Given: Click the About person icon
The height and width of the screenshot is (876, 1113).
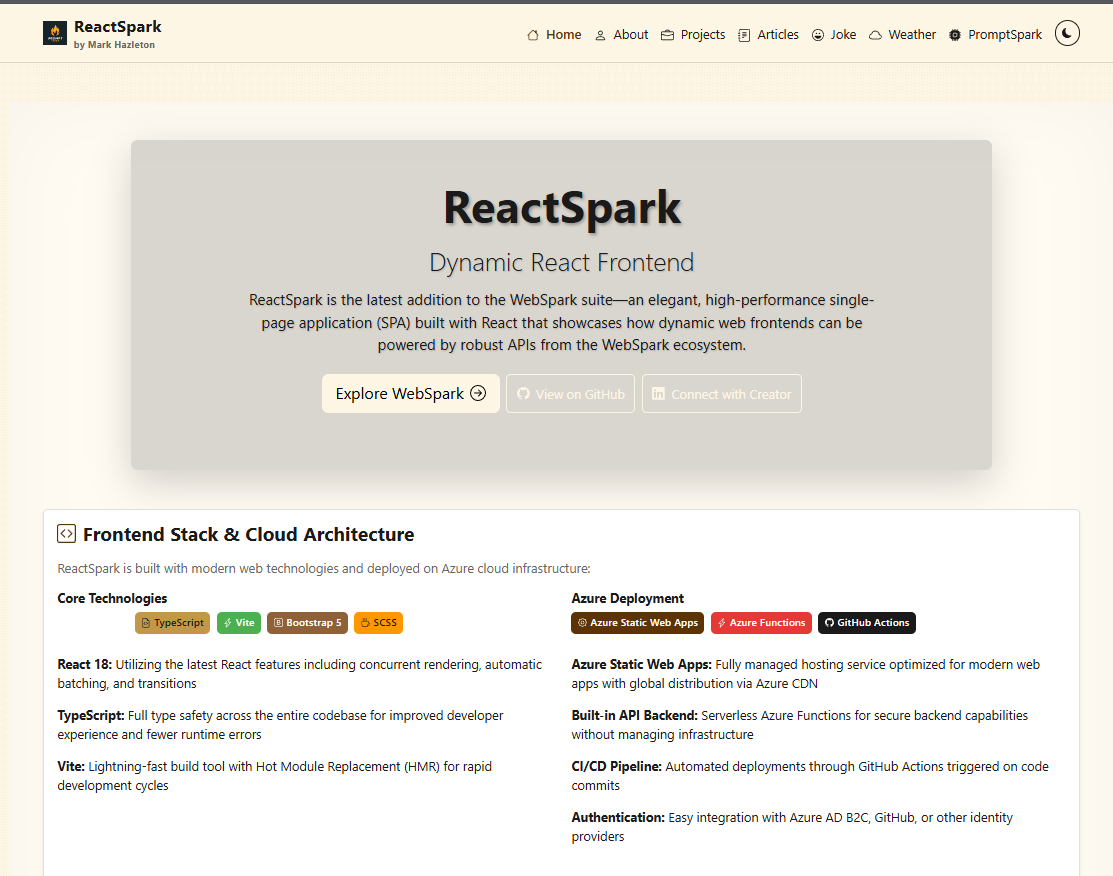Looking at the screenshot, I should point(599,34).
